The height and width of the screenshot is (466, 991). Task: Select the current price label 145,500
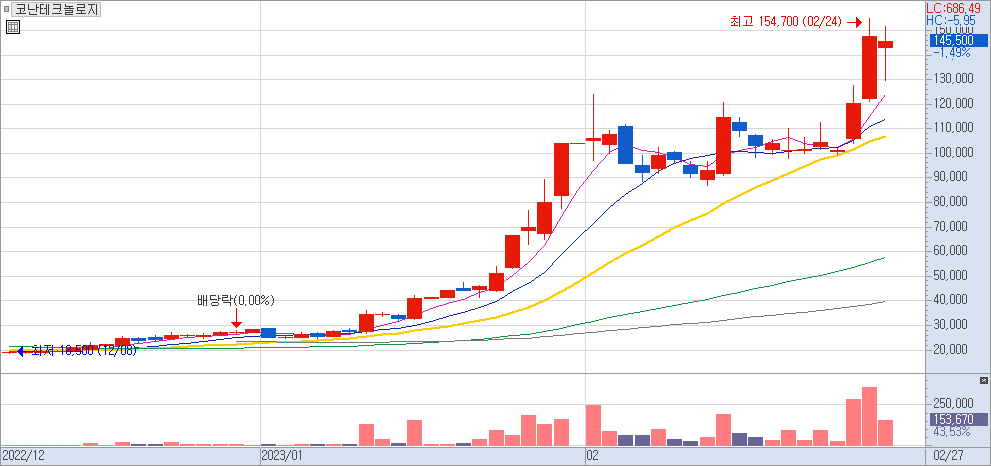point(959,40)
